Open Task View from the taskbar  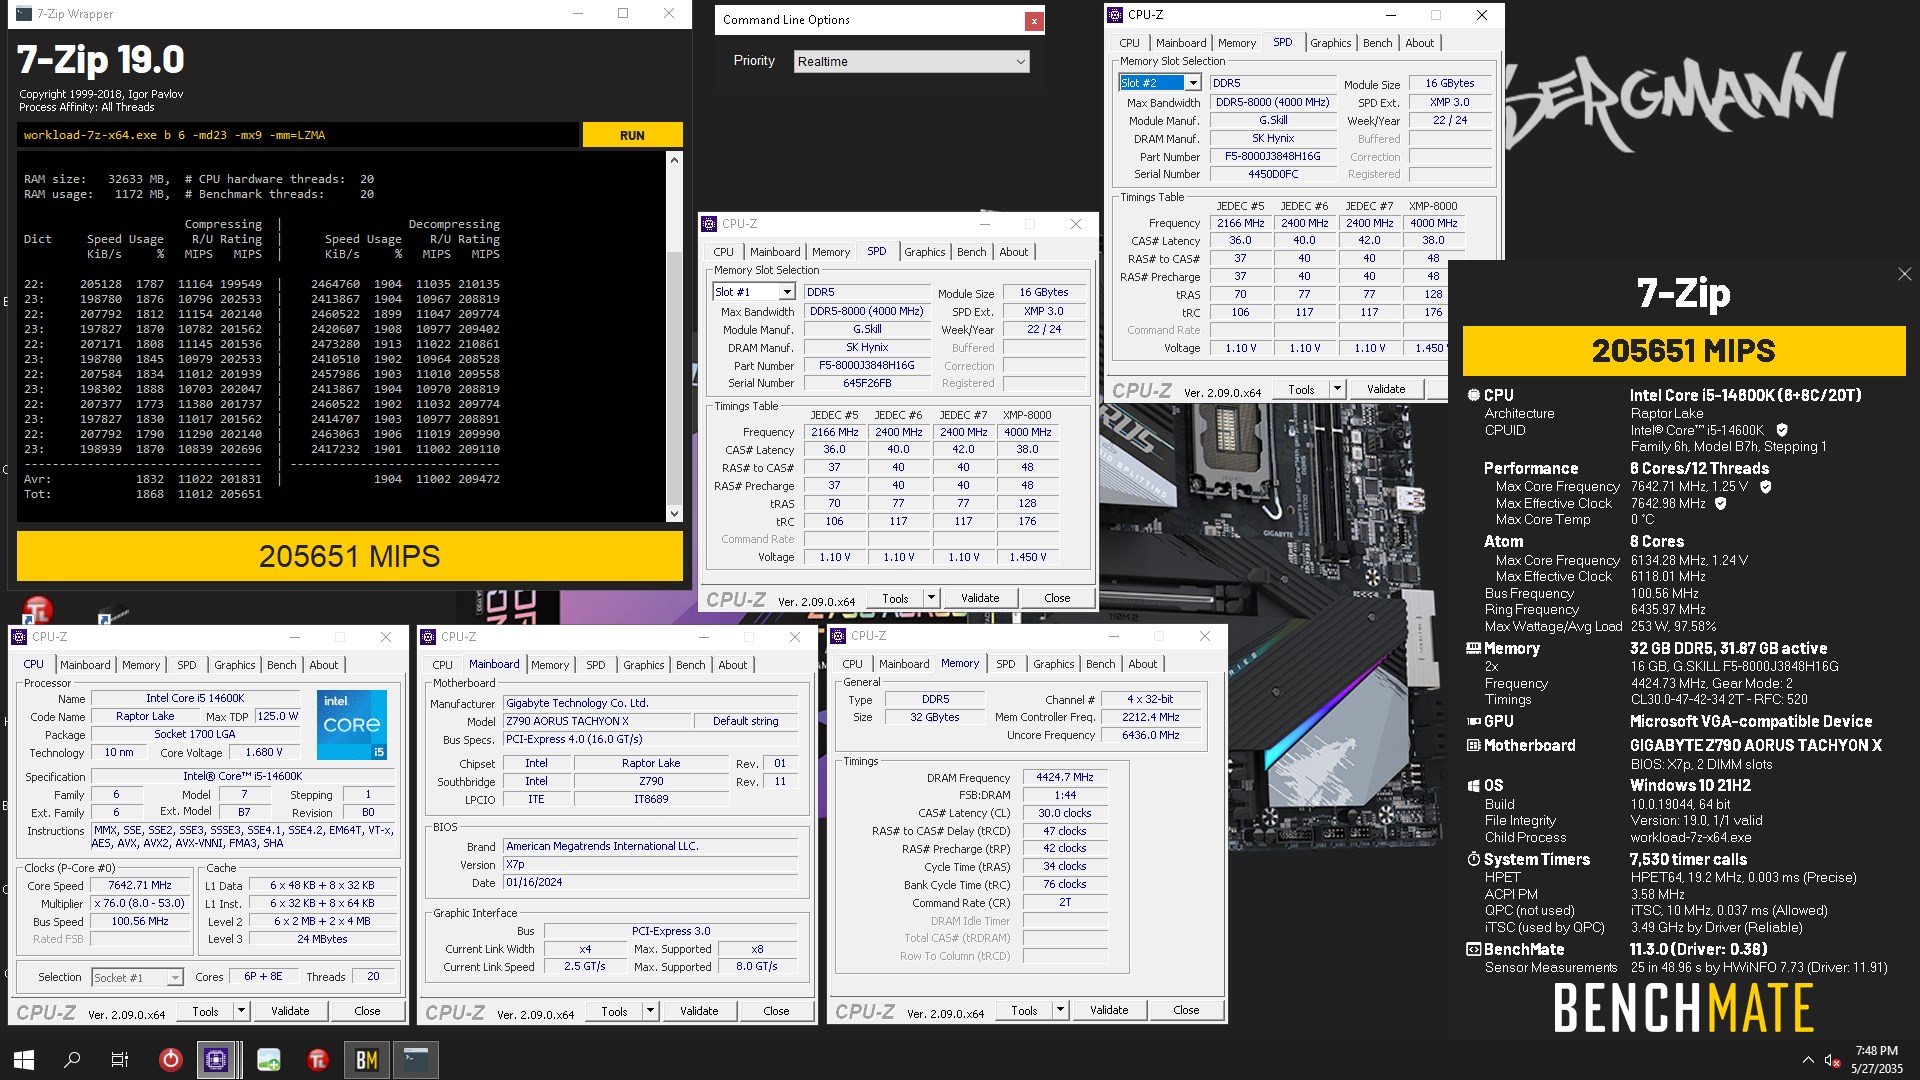(x=120, y=1059)
